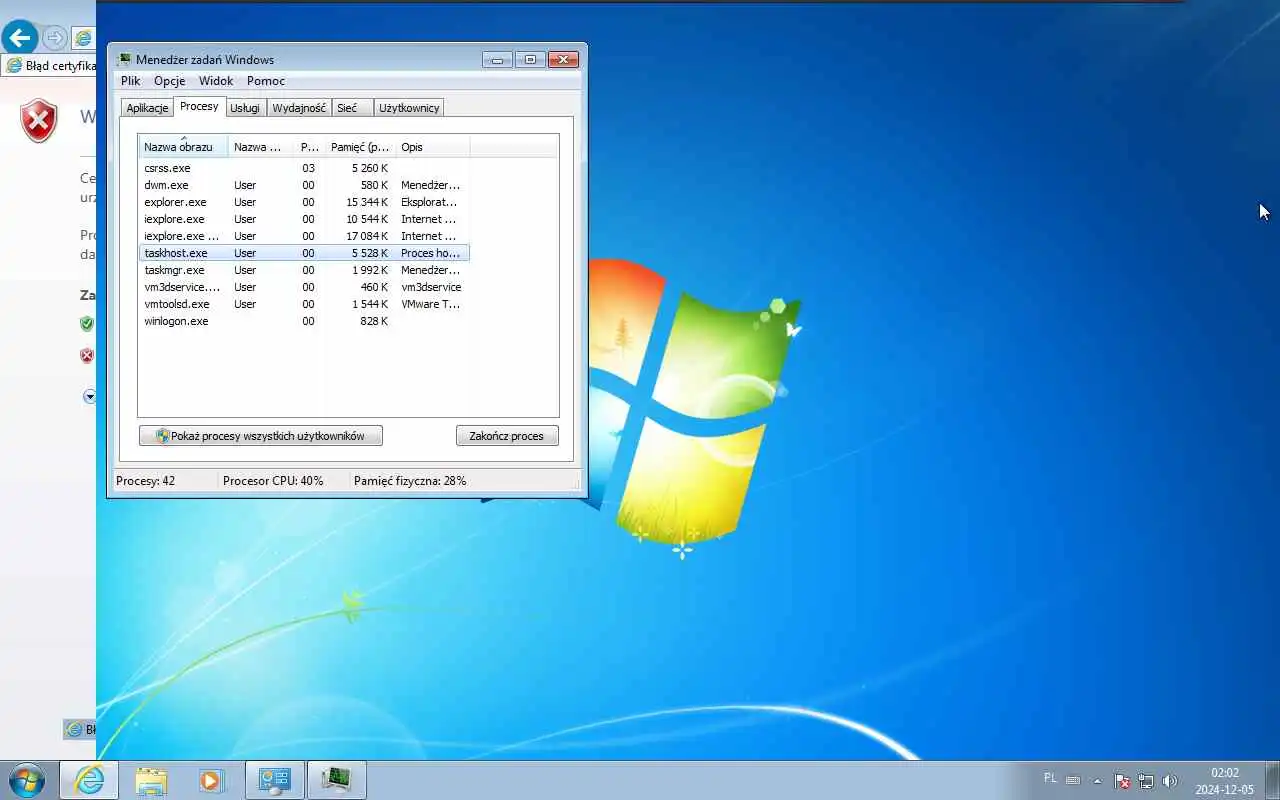This screenshot has height=800, width=1280.
Task: Open the Wydajność tab
Action: 299,108
